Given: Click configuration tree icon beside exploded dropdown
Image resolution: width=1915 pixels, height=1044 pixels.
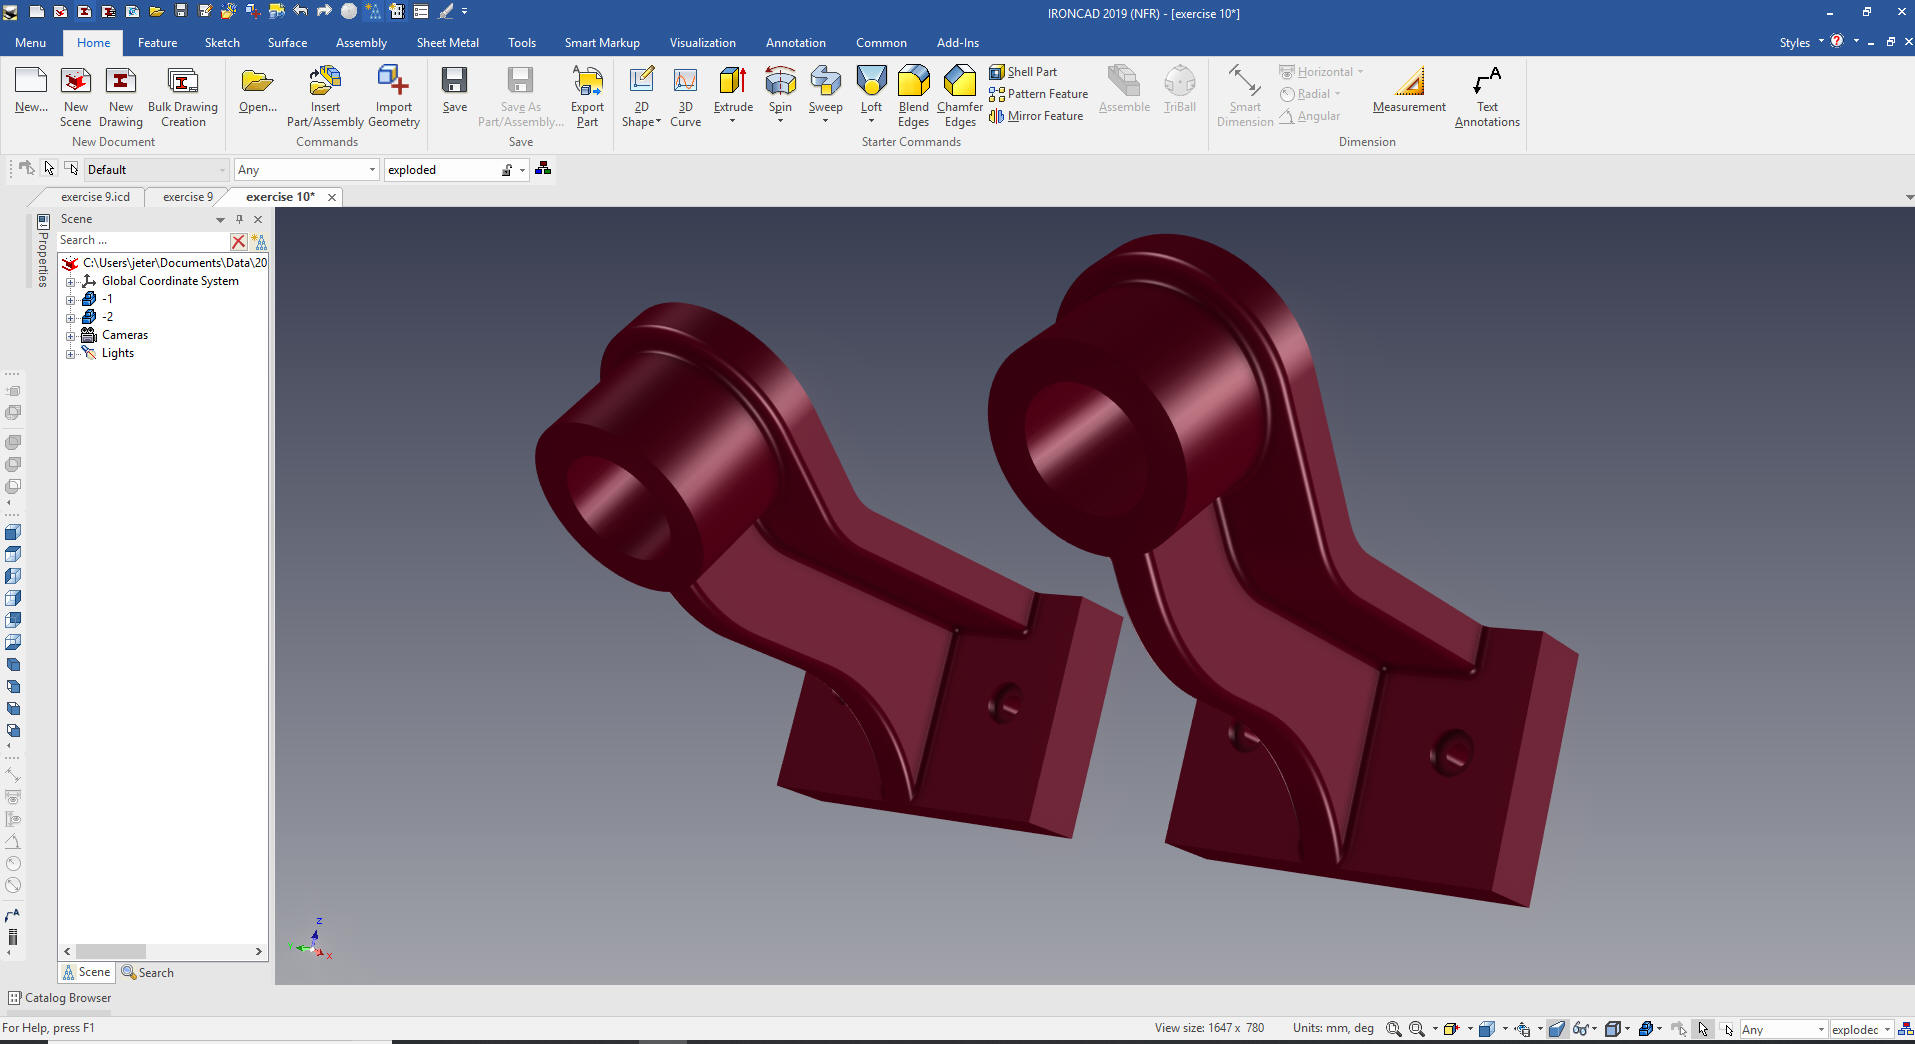Looking at the screenshot, I should tap(543, 169).
